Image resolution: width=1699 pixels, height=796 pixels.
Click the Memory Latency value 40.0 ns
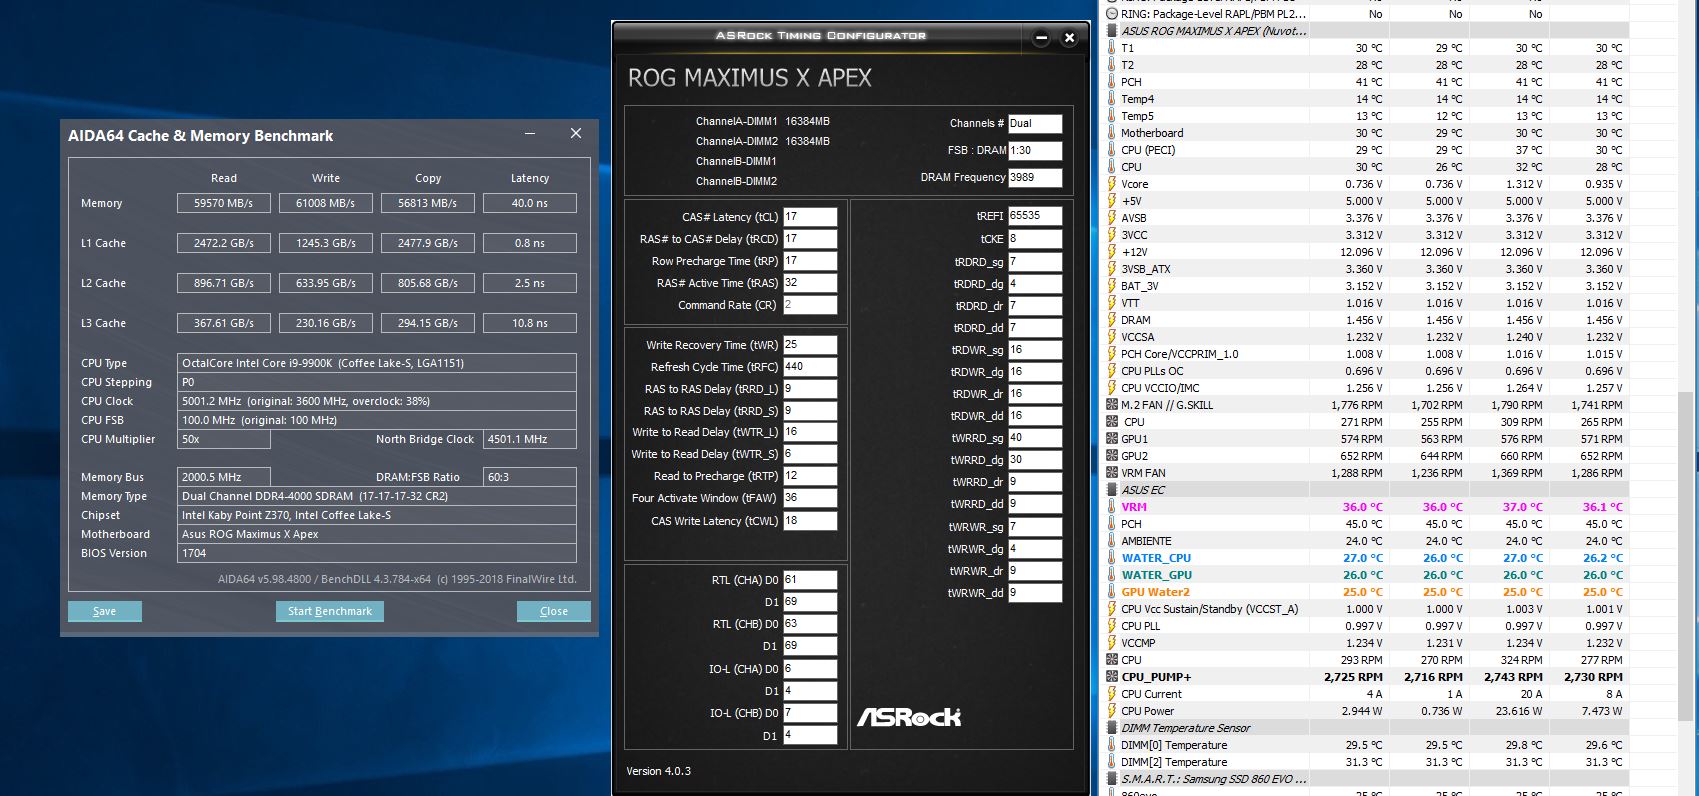click(530, 203)
